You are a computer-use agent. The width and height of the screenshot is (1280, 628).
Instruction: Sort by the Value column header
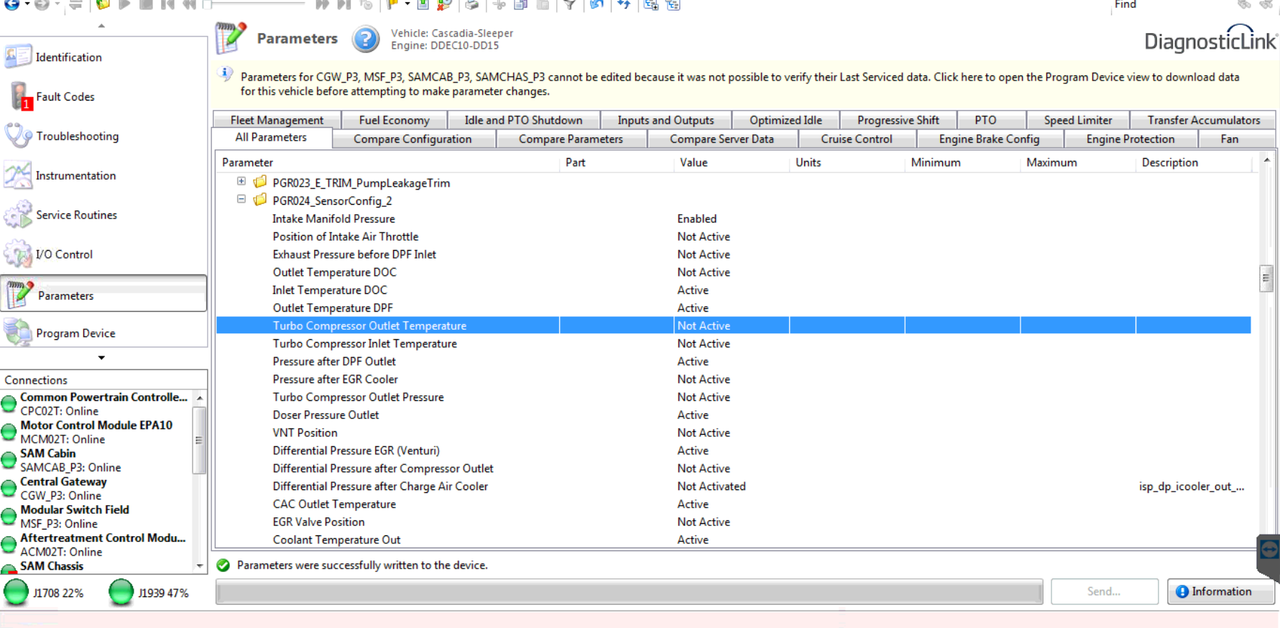click(x=732, y=162)
